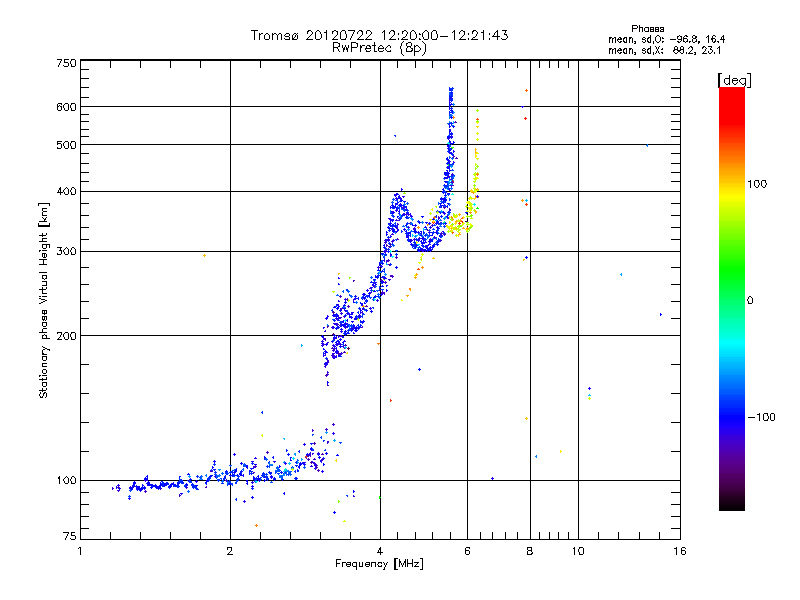Click the y-axis tick label '200'

pos(66,336)
